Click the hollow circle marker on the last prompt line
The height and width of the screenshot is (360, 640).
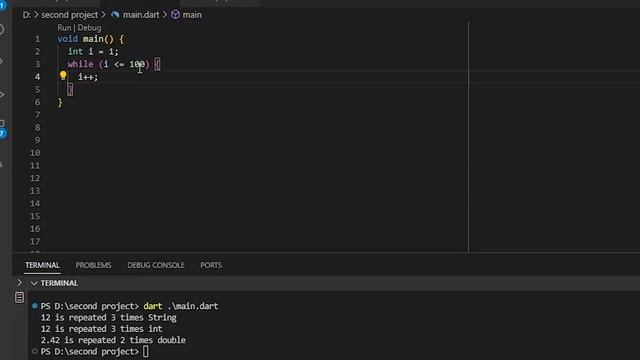(35, 351)
